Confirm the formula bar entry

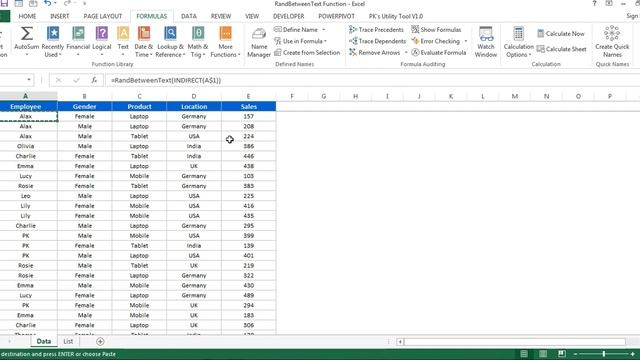click(76, 80)
